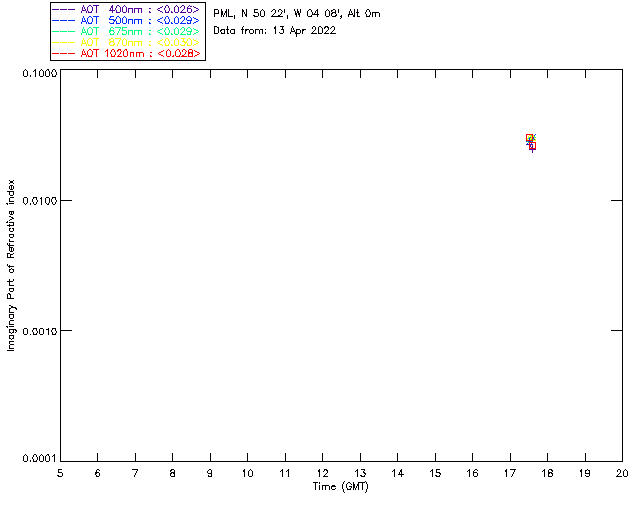The width and height of the screenshot is (640, 512).
Task: Click the Data from 13 Apr 2022 text
Action: (275, 31)
